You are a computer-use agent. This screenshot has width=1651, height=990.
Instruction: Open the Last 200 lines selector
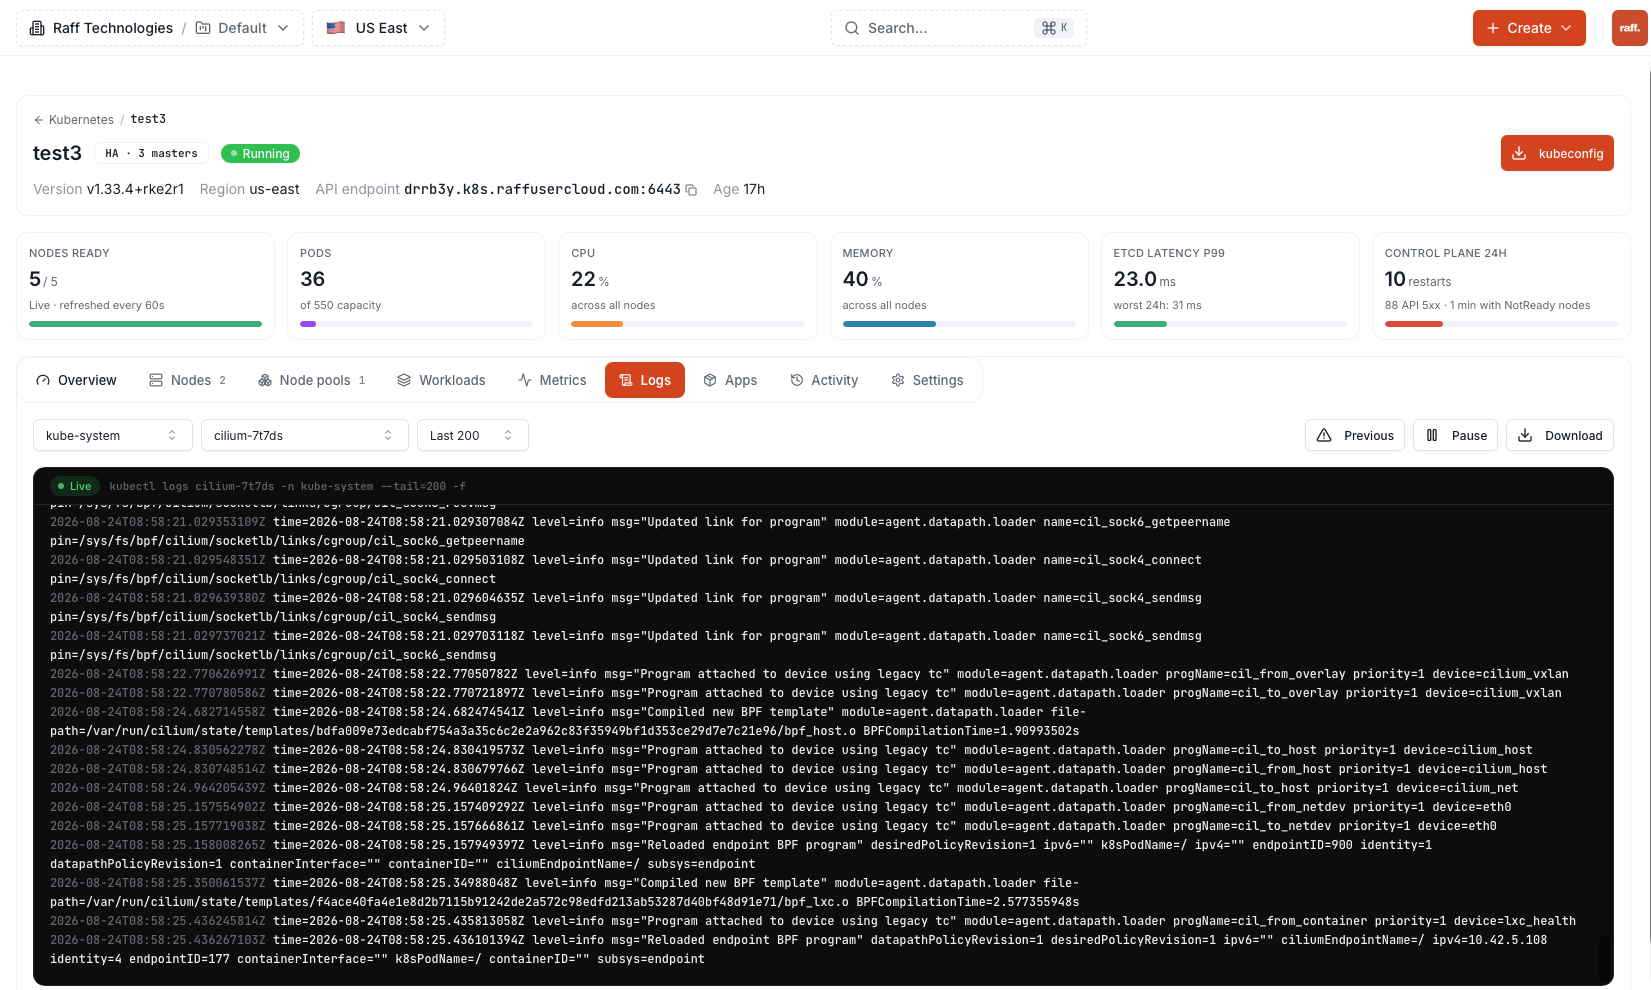(x=472, y=435)
